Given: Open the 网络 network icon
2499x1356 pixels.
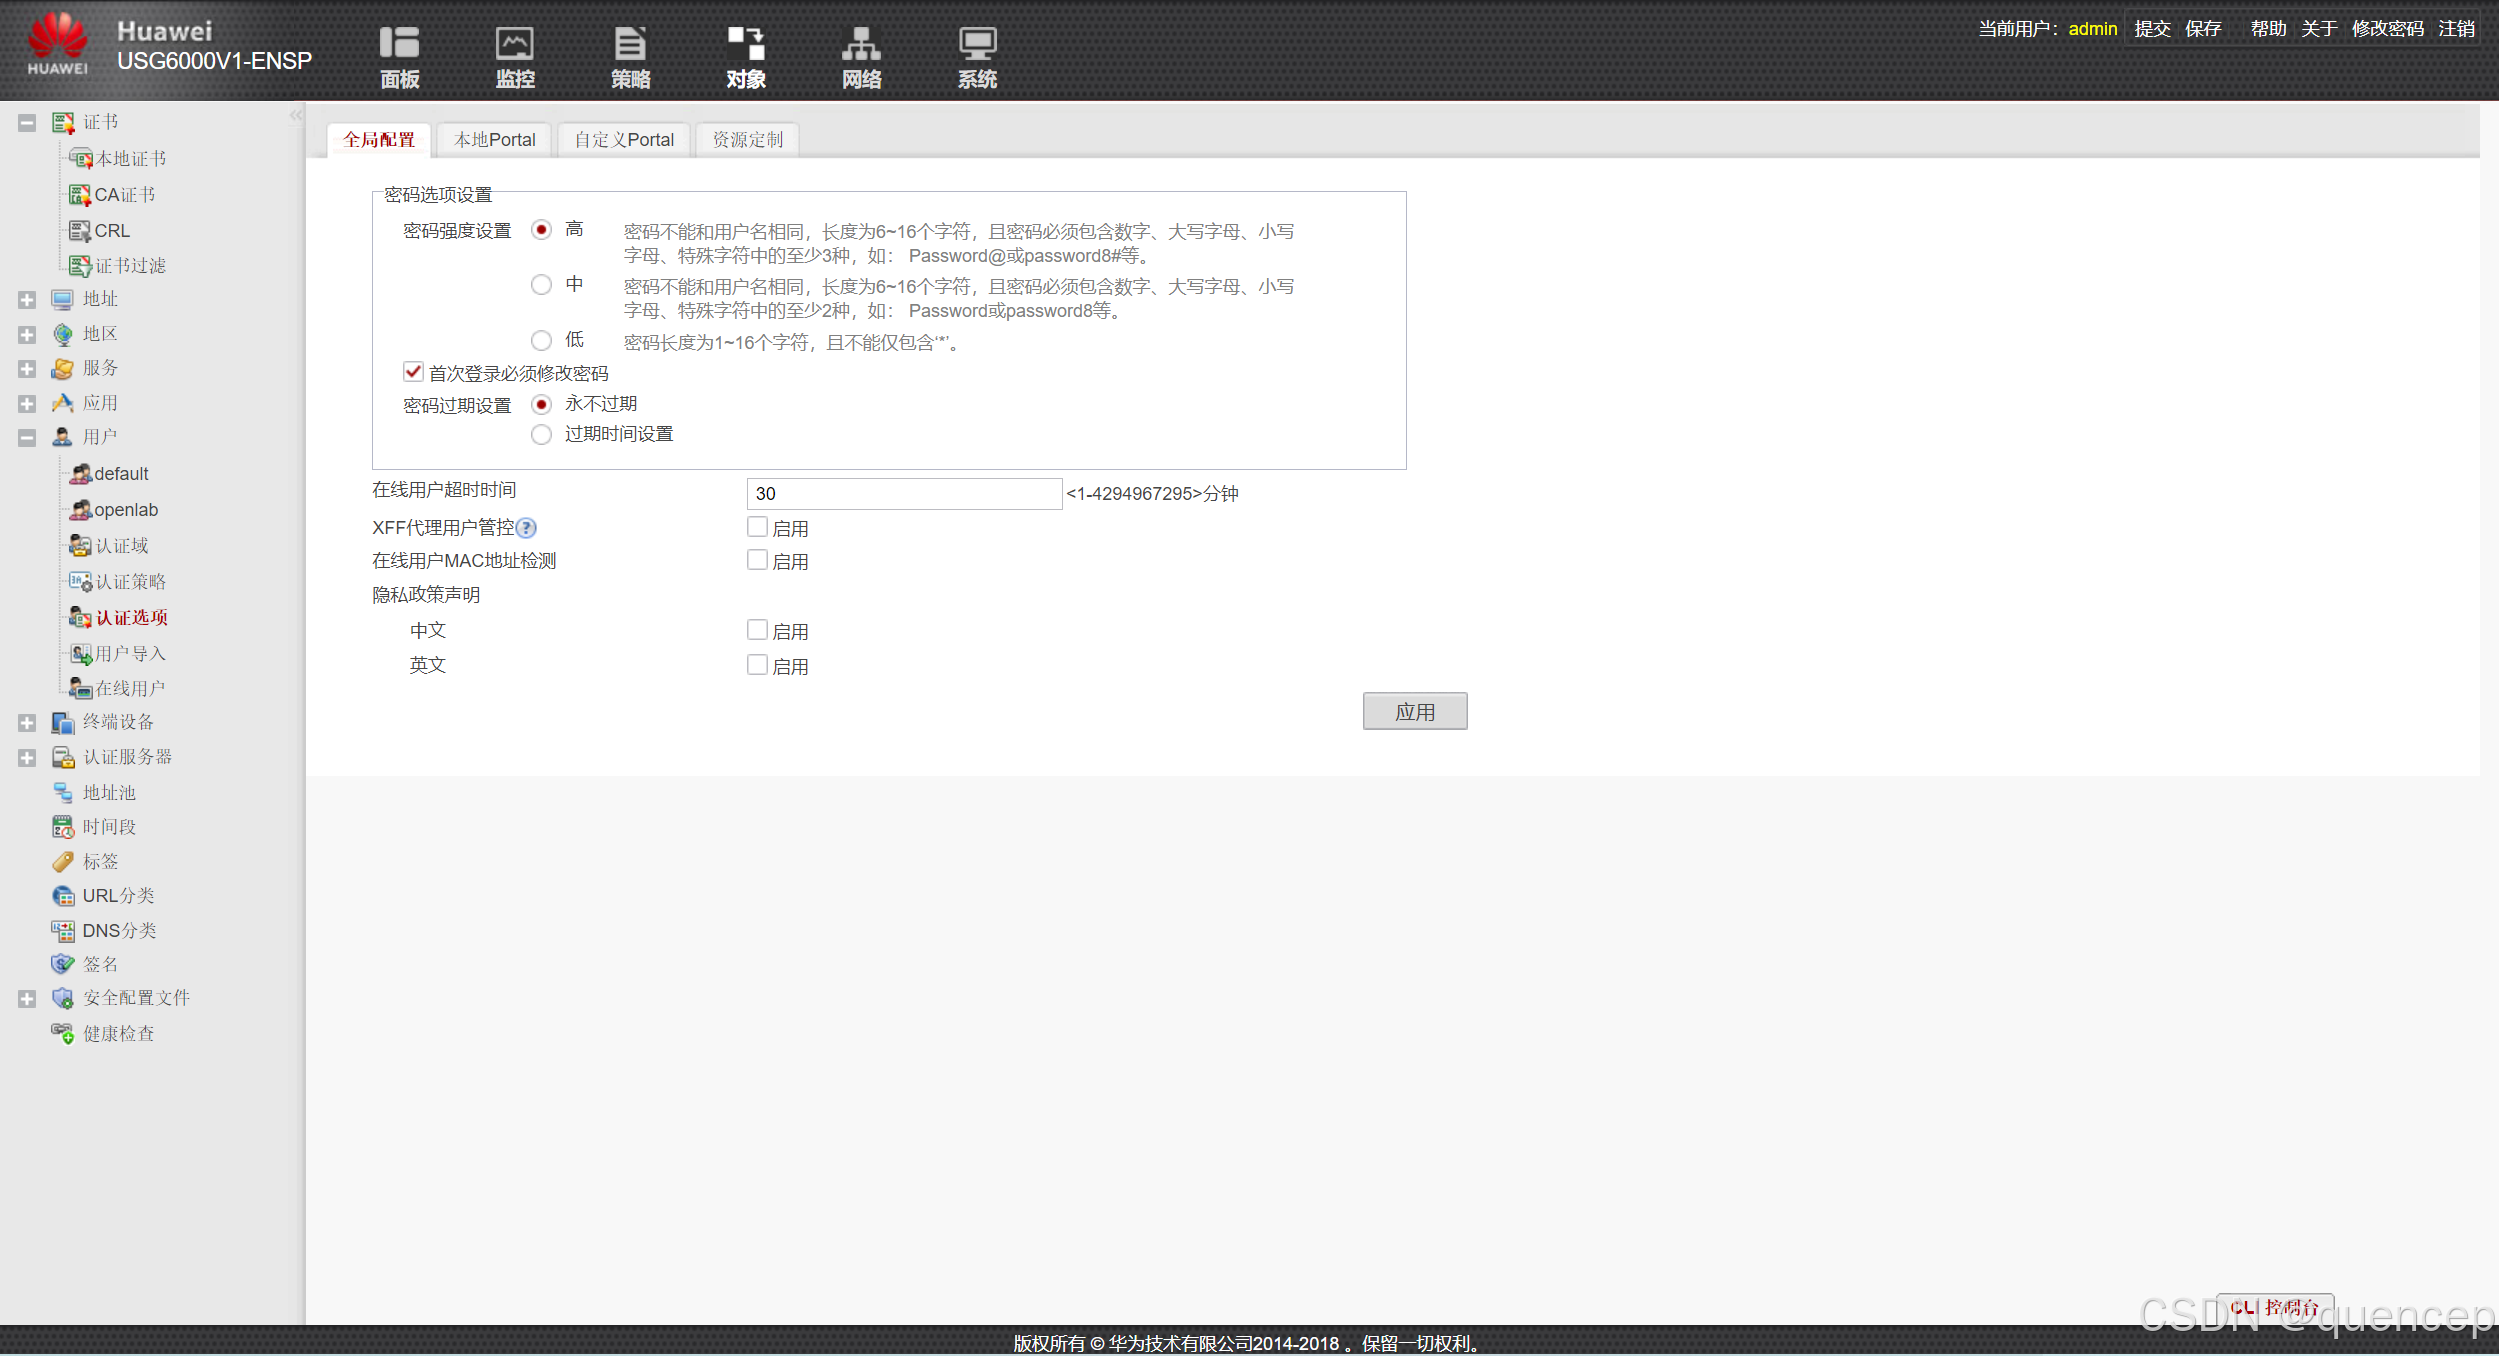Looking at the screenshot, I should click(861, 56).
